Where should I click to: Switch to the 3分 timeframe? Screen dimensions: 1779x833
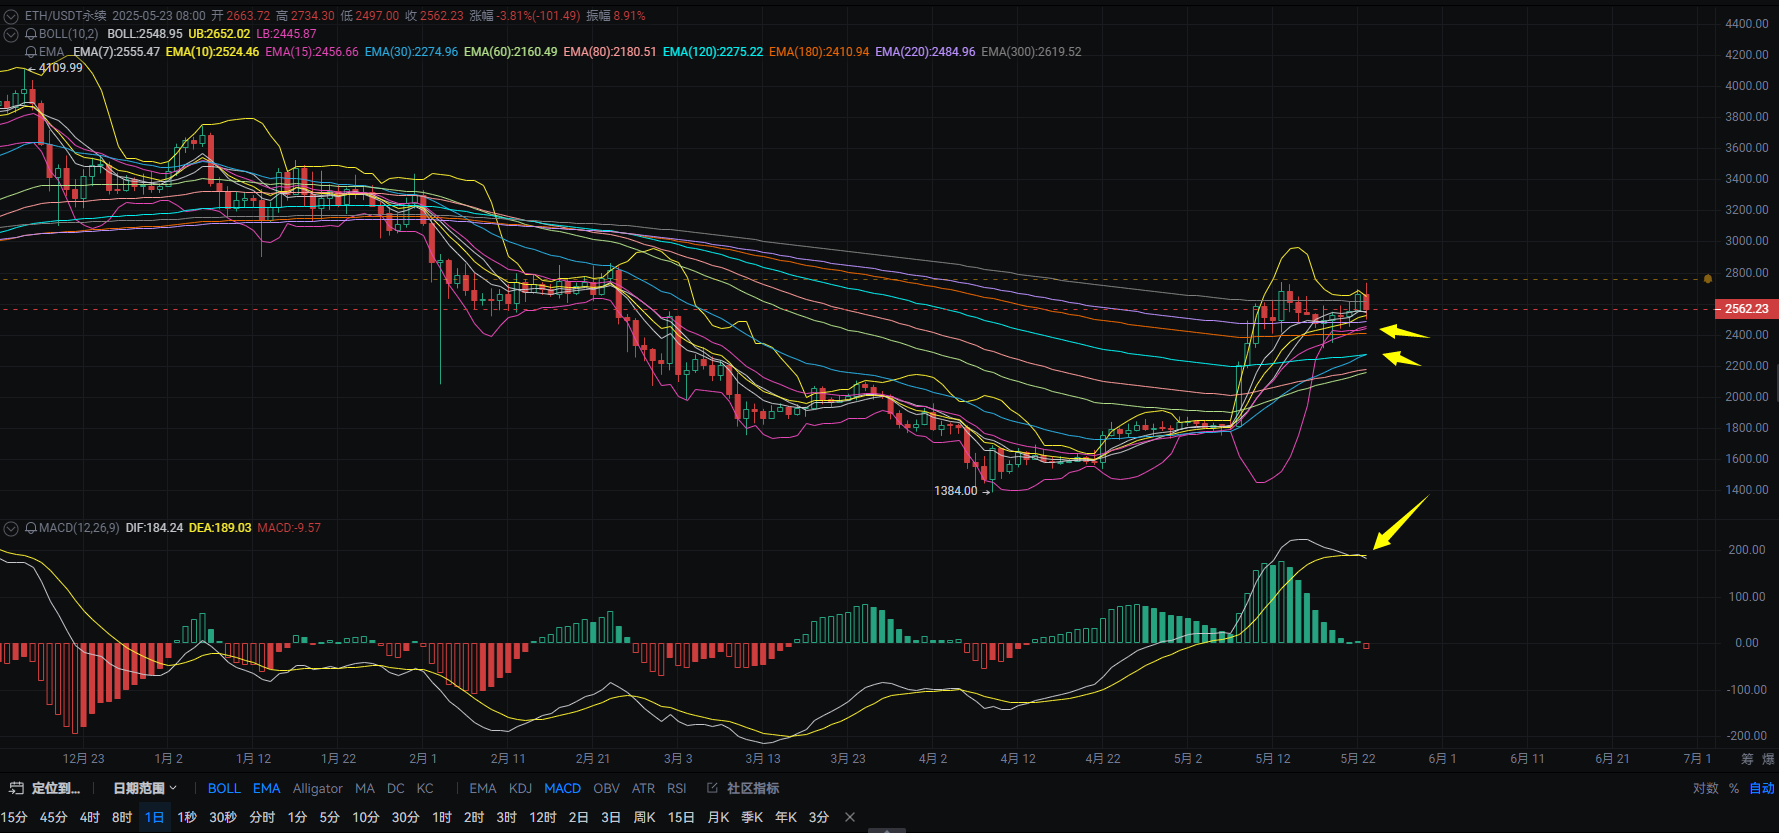click(819, 817)
